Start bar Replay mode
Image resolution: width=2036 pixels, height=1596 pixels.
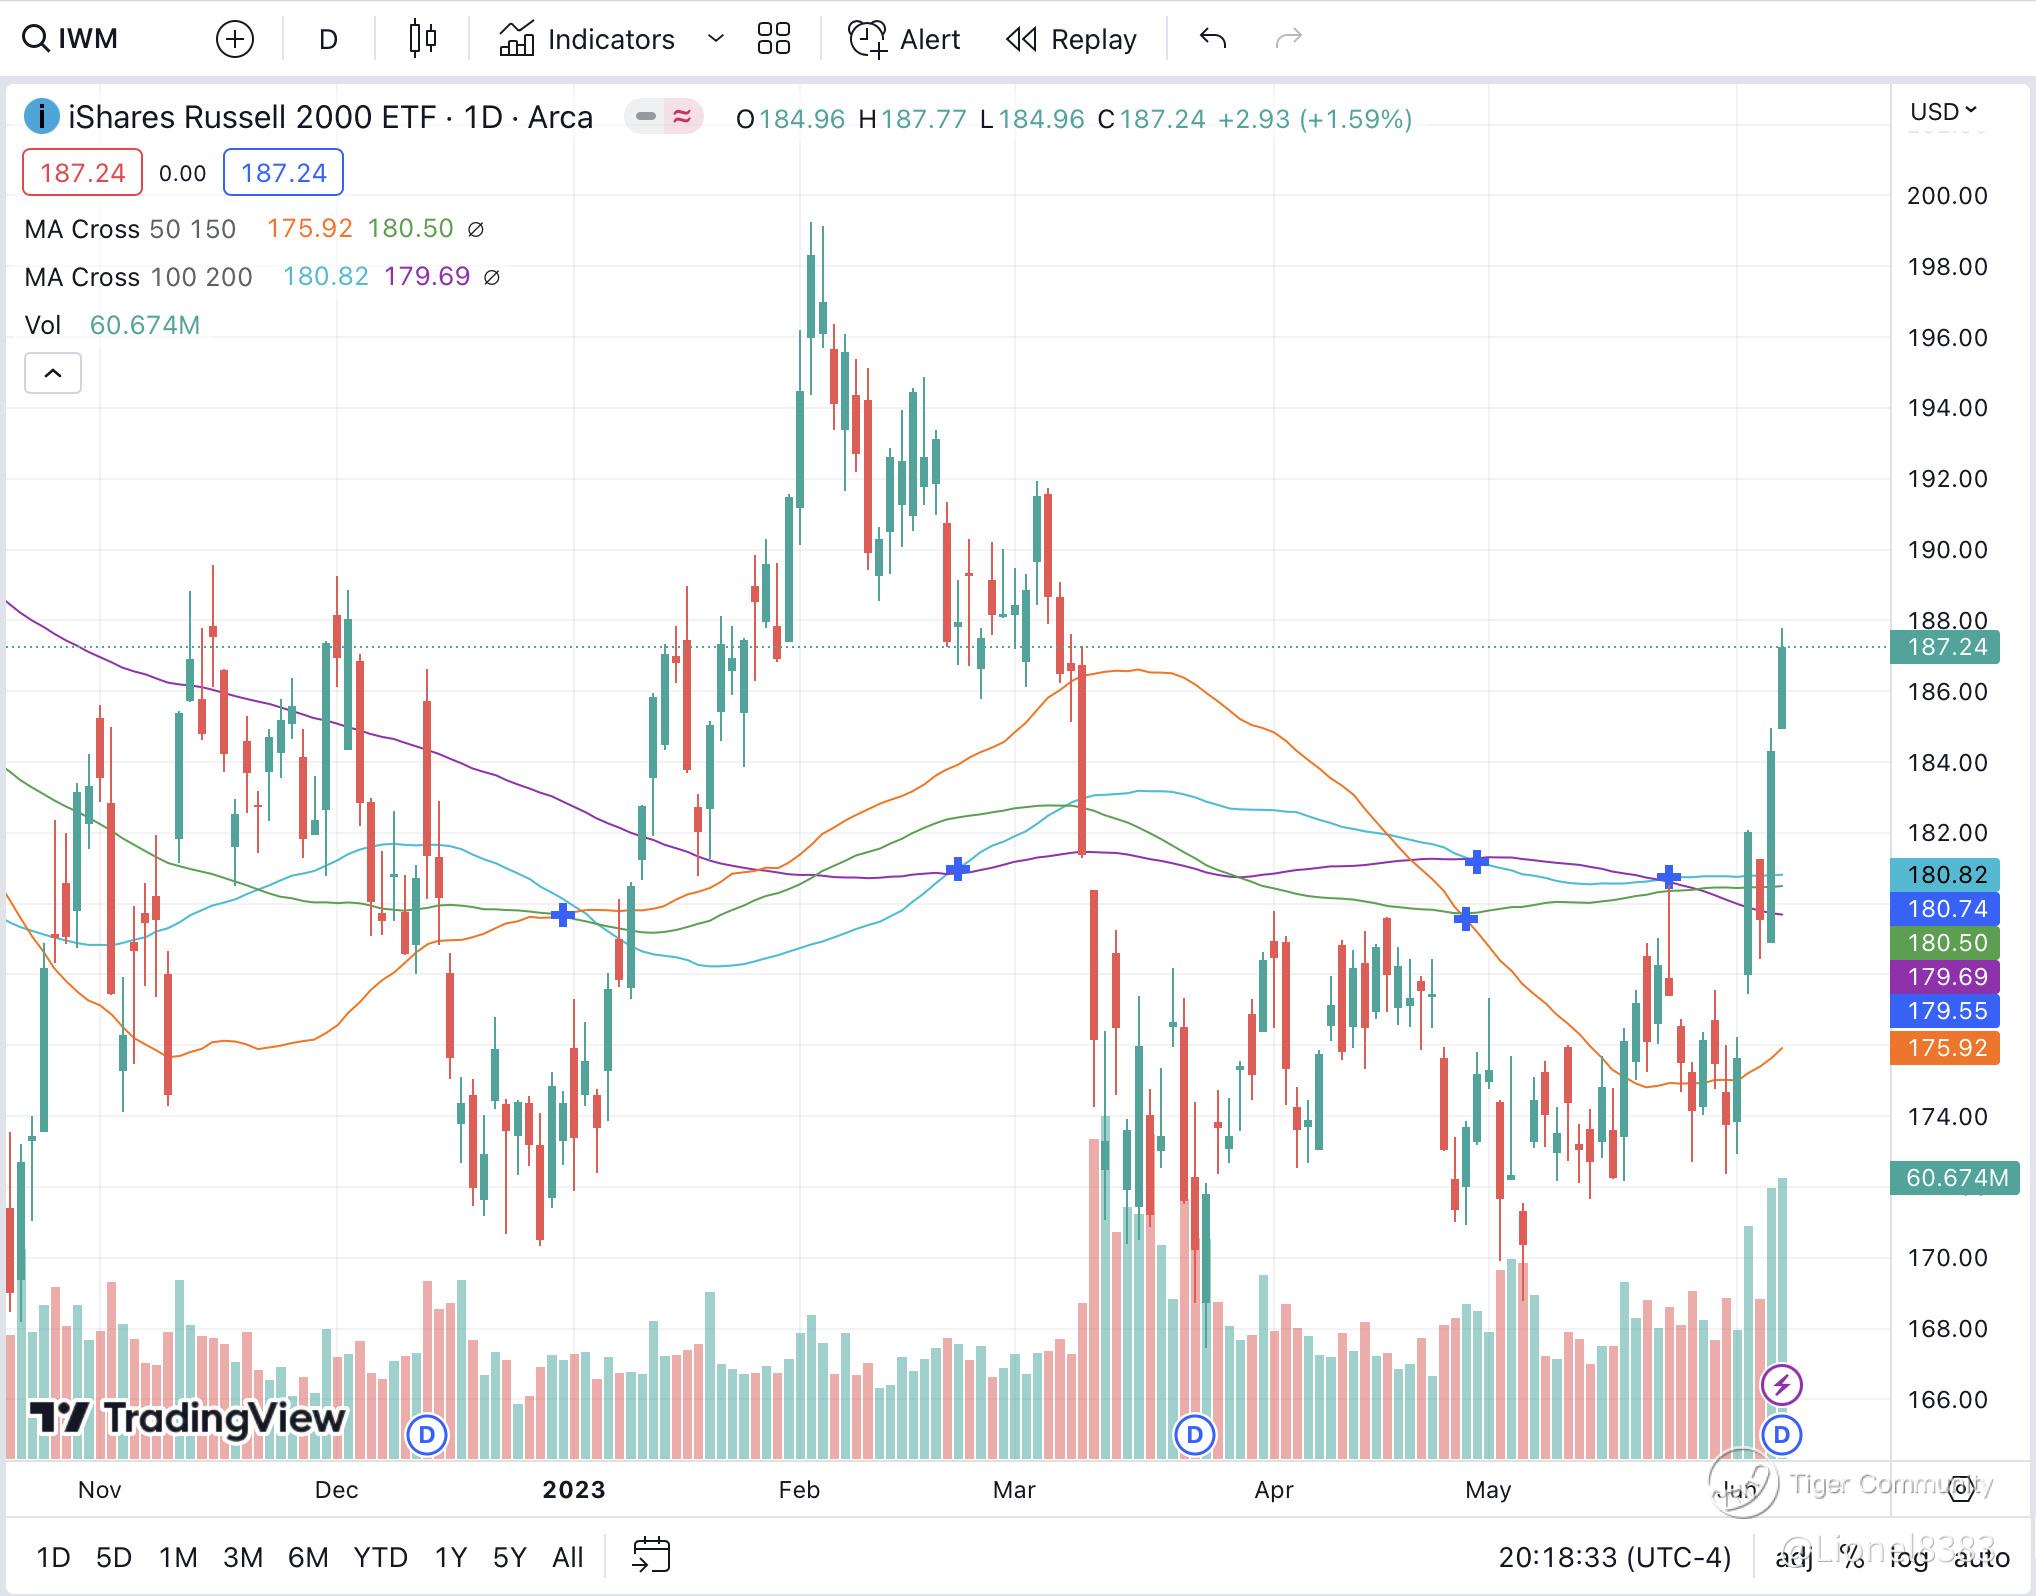(1071, 39)
